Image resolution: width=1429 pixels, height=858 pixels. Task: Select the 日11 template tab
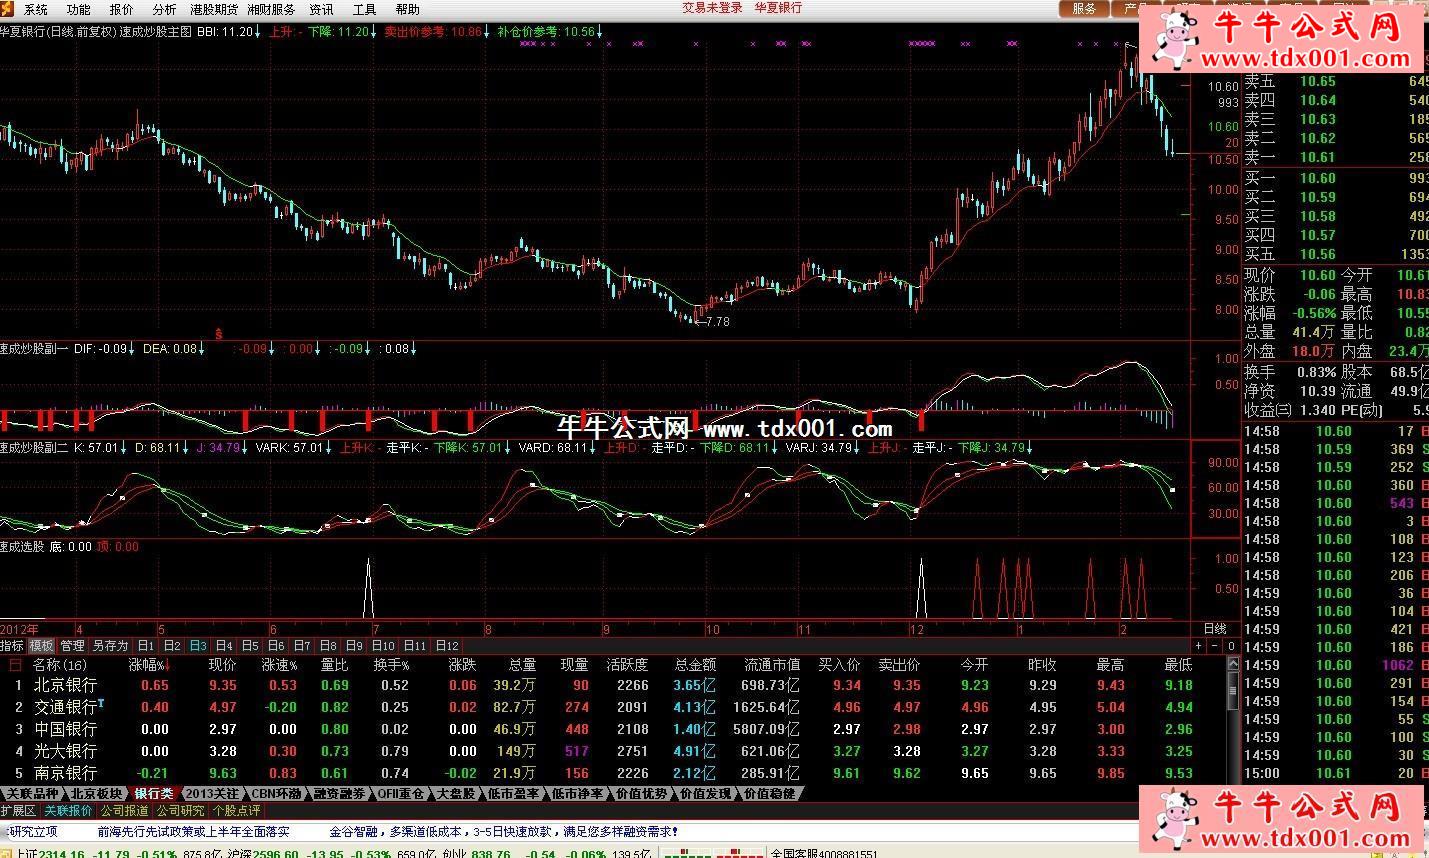click(x=415, y=646)
